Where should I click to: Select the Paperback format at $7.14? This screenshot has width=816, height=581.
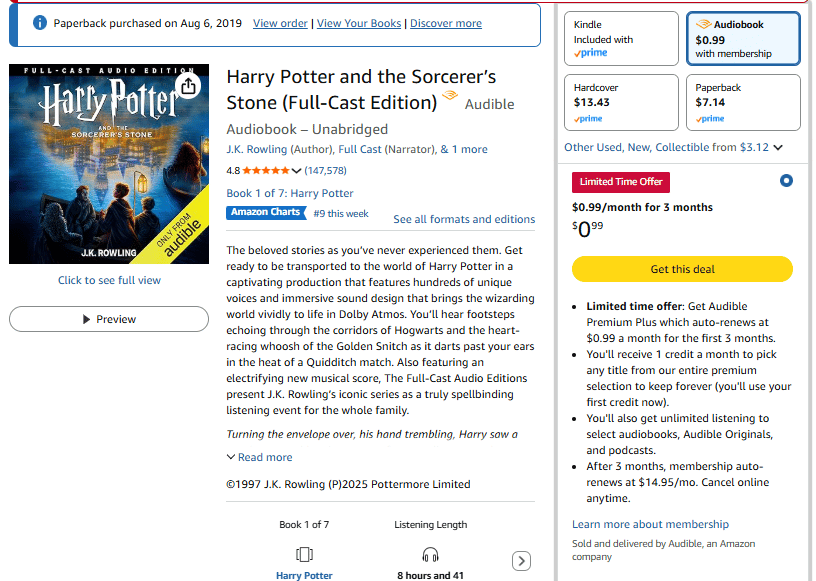[743, 102]
